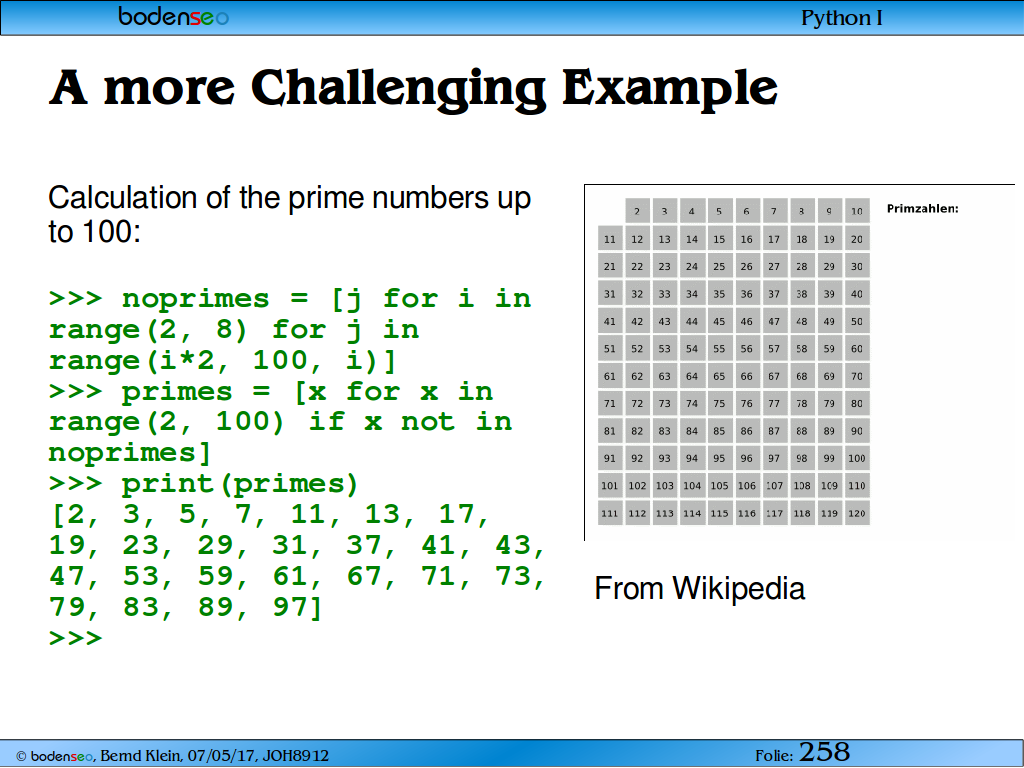1024x768 pixels.
Task: Click grid cell number 2
Action: pos(637,211)
